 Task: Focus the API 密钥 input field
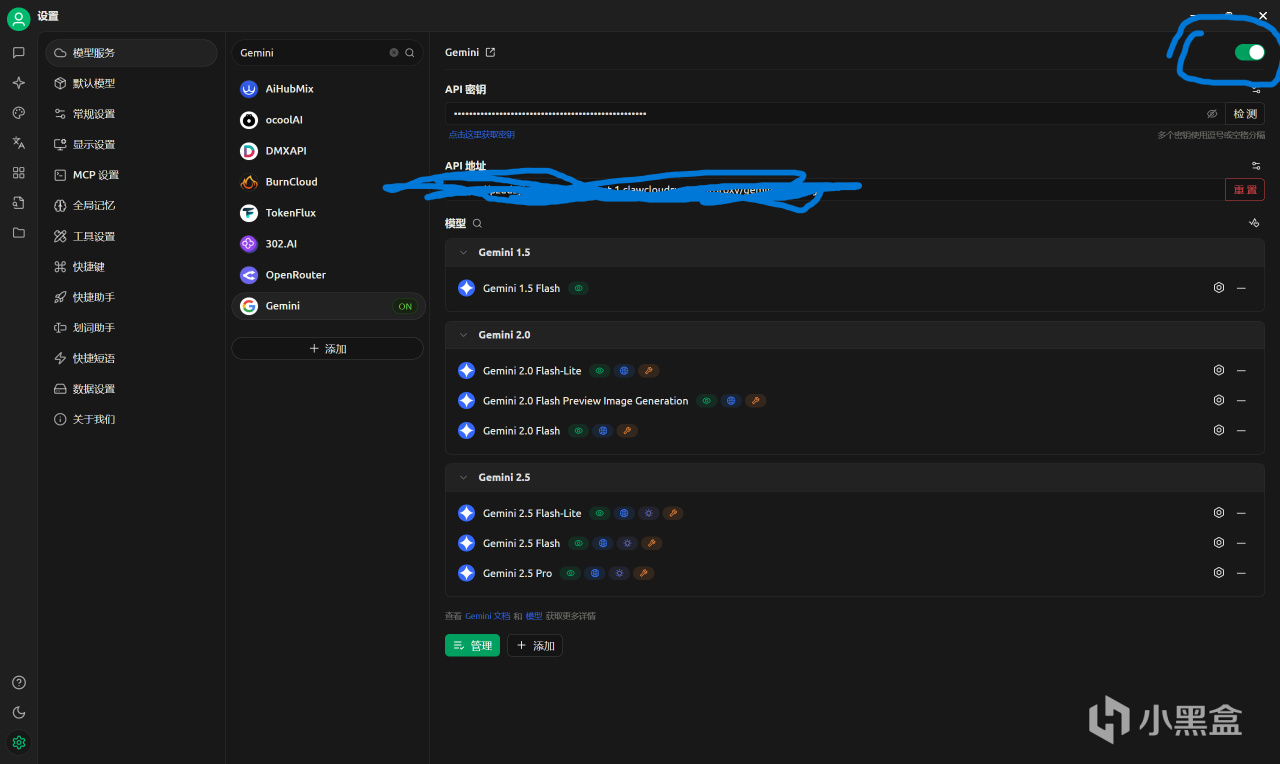[x=835, y=114]
